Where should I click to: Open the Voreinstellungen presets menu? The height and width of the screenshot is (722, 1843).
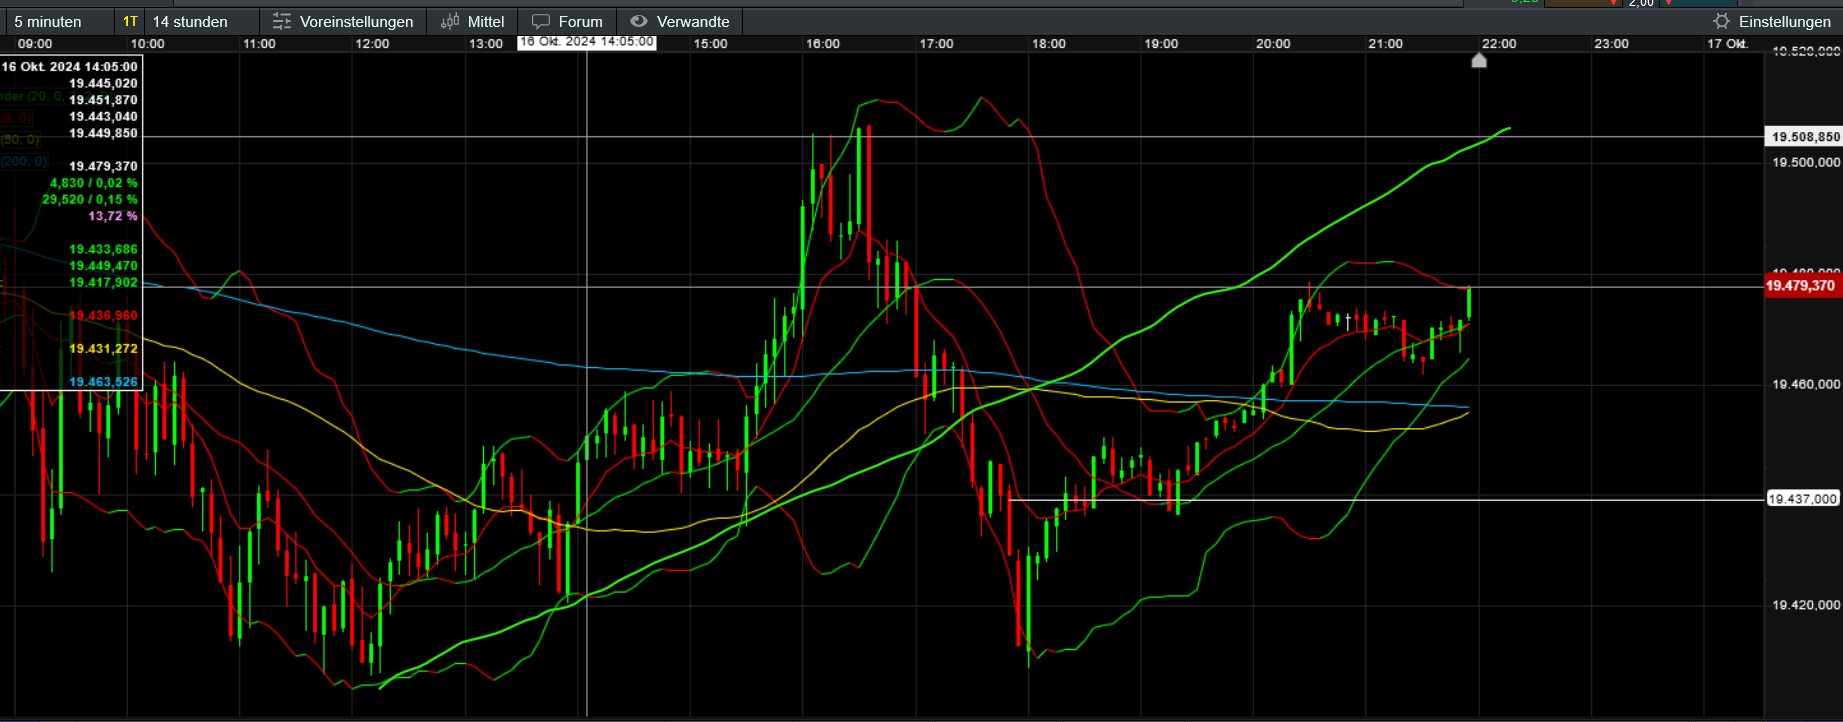click(x=343, y=21)
